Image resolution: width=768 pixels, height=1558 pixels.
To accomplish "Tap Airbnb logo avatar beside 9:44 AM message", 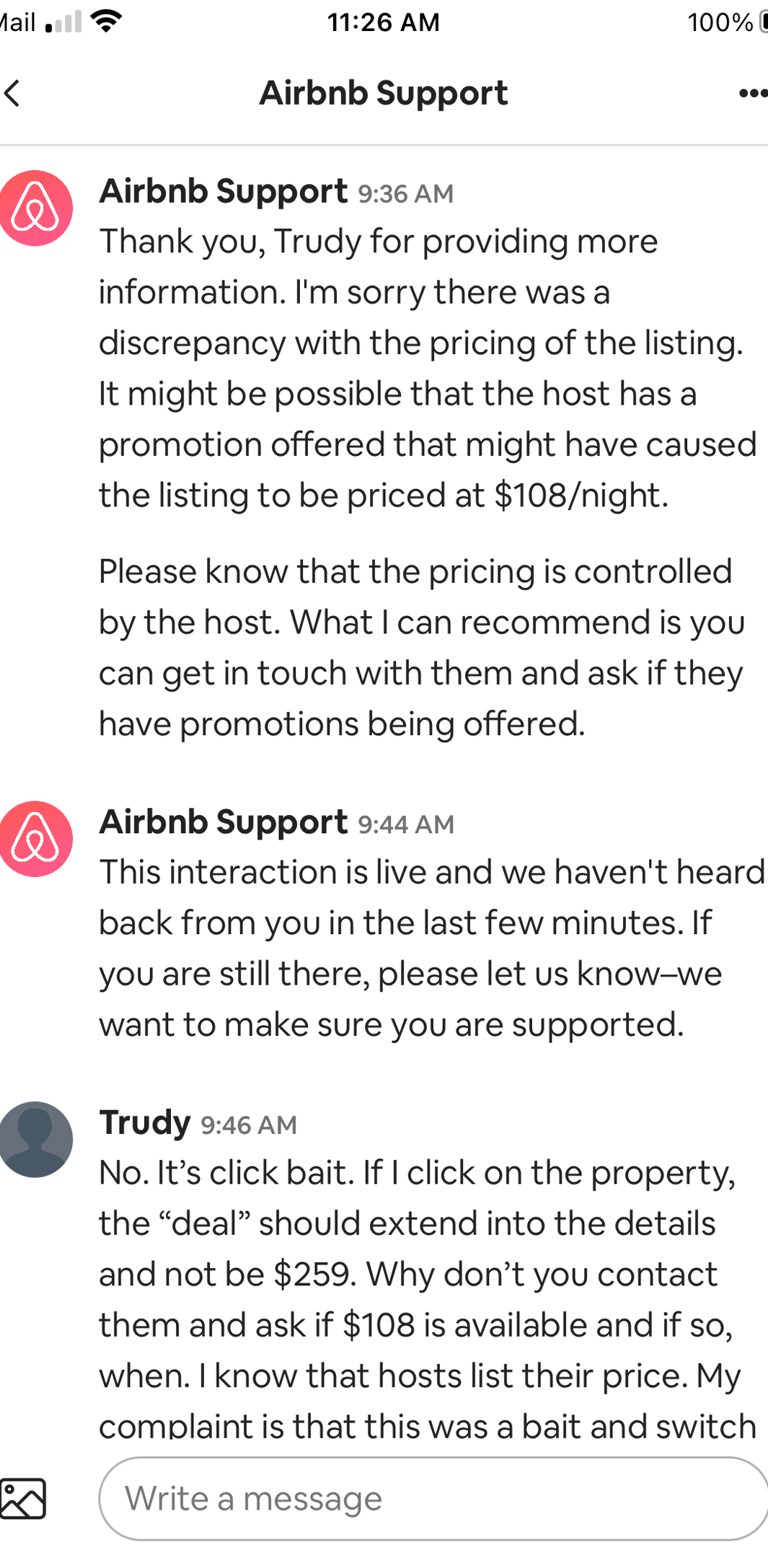I will (35, 838).
